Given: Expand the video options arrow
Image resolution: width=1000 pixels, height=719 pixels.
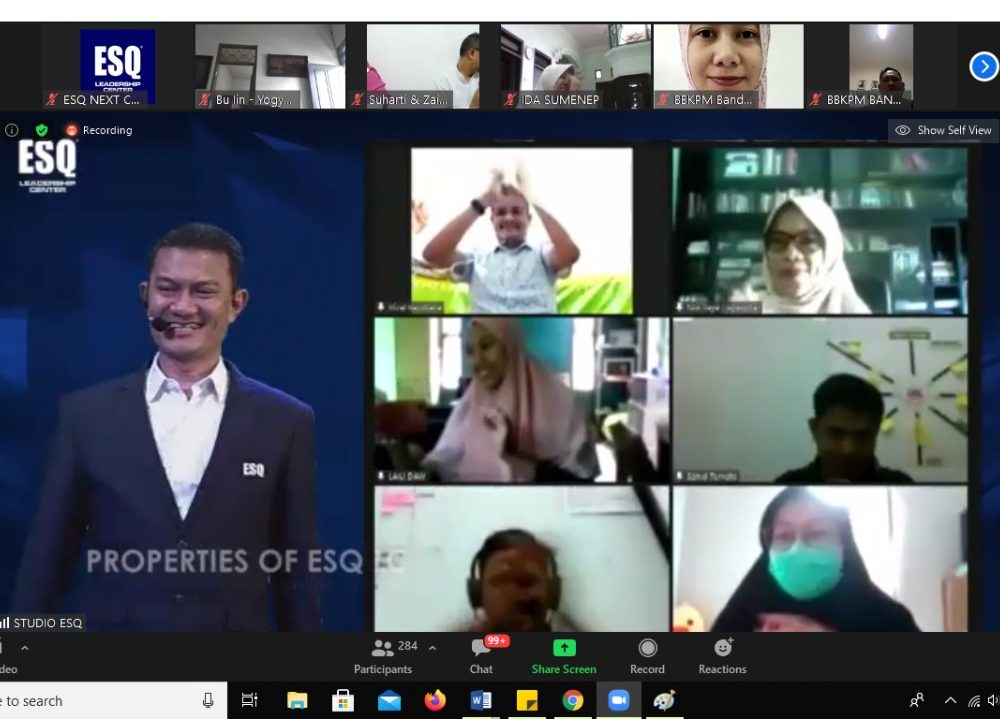Looking at the screenshot, I should pyautogui.click(x=25, y=648).
